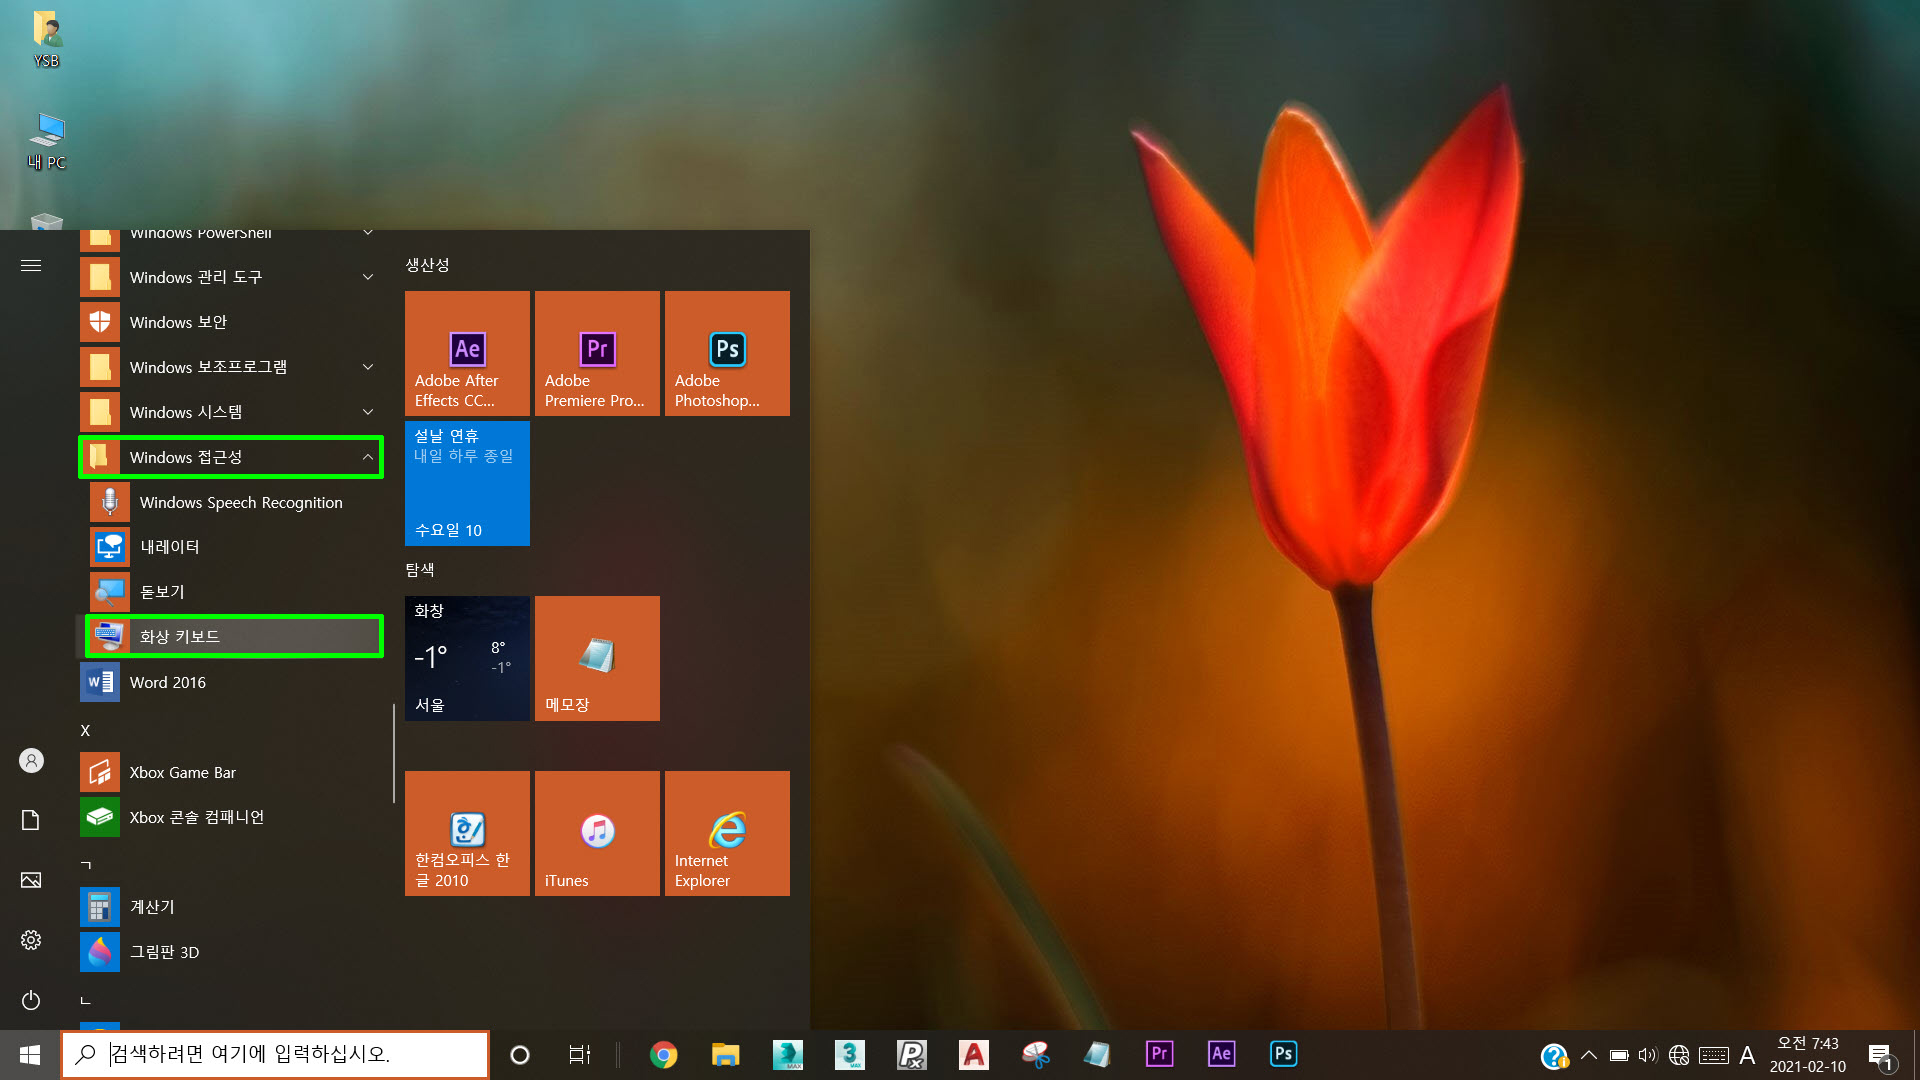Toggle the IME input mode A indicator
The image size is (1920, 1080).
tap(1747, 1055)
